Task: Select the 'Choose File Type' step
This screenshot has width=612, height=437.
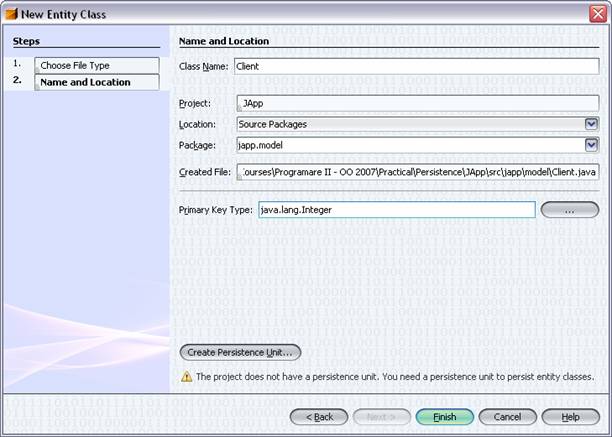Action: 97,66
